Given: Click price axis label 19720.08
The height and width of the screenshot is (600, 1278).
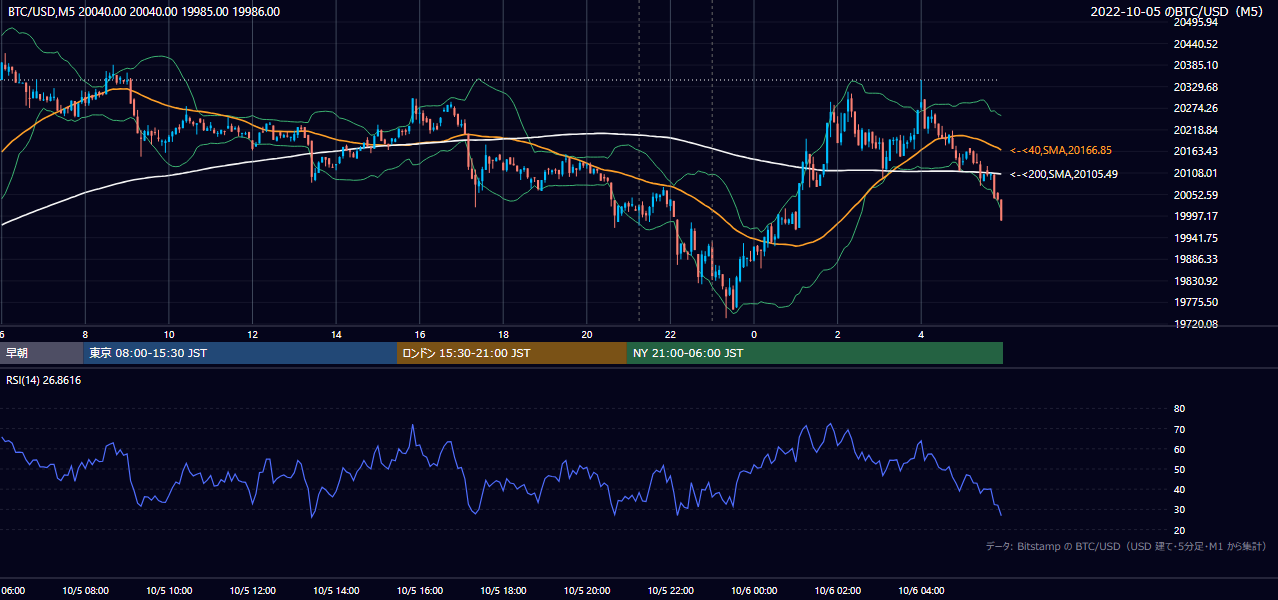Looking at the screenshot, I should pyautogui.click(x=1196, y=324).
